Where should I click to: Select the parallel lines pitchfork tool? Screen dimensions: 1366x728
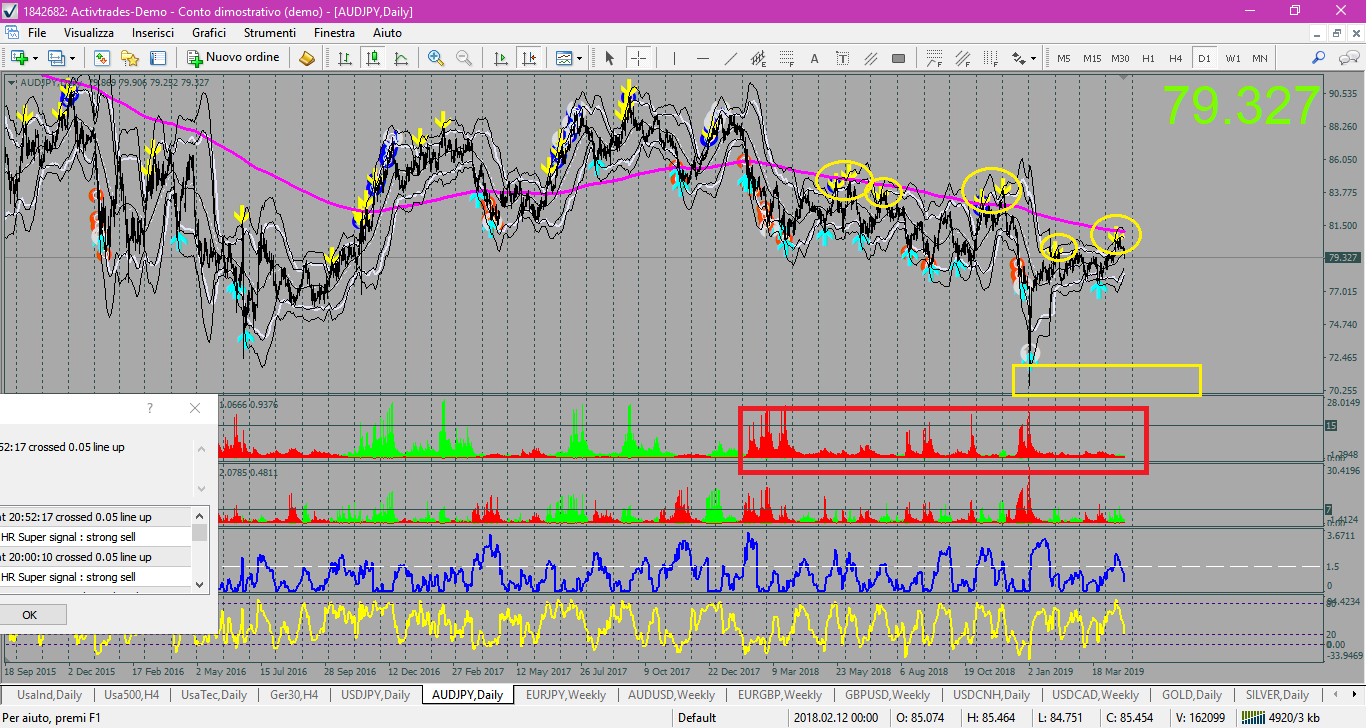(x=870, y=58)
